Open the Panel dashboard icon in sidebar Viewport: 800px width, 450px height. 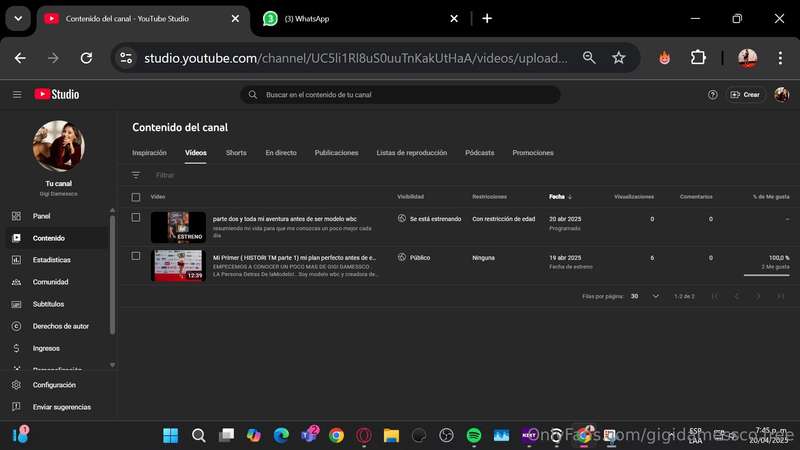(x=16, y=216)
